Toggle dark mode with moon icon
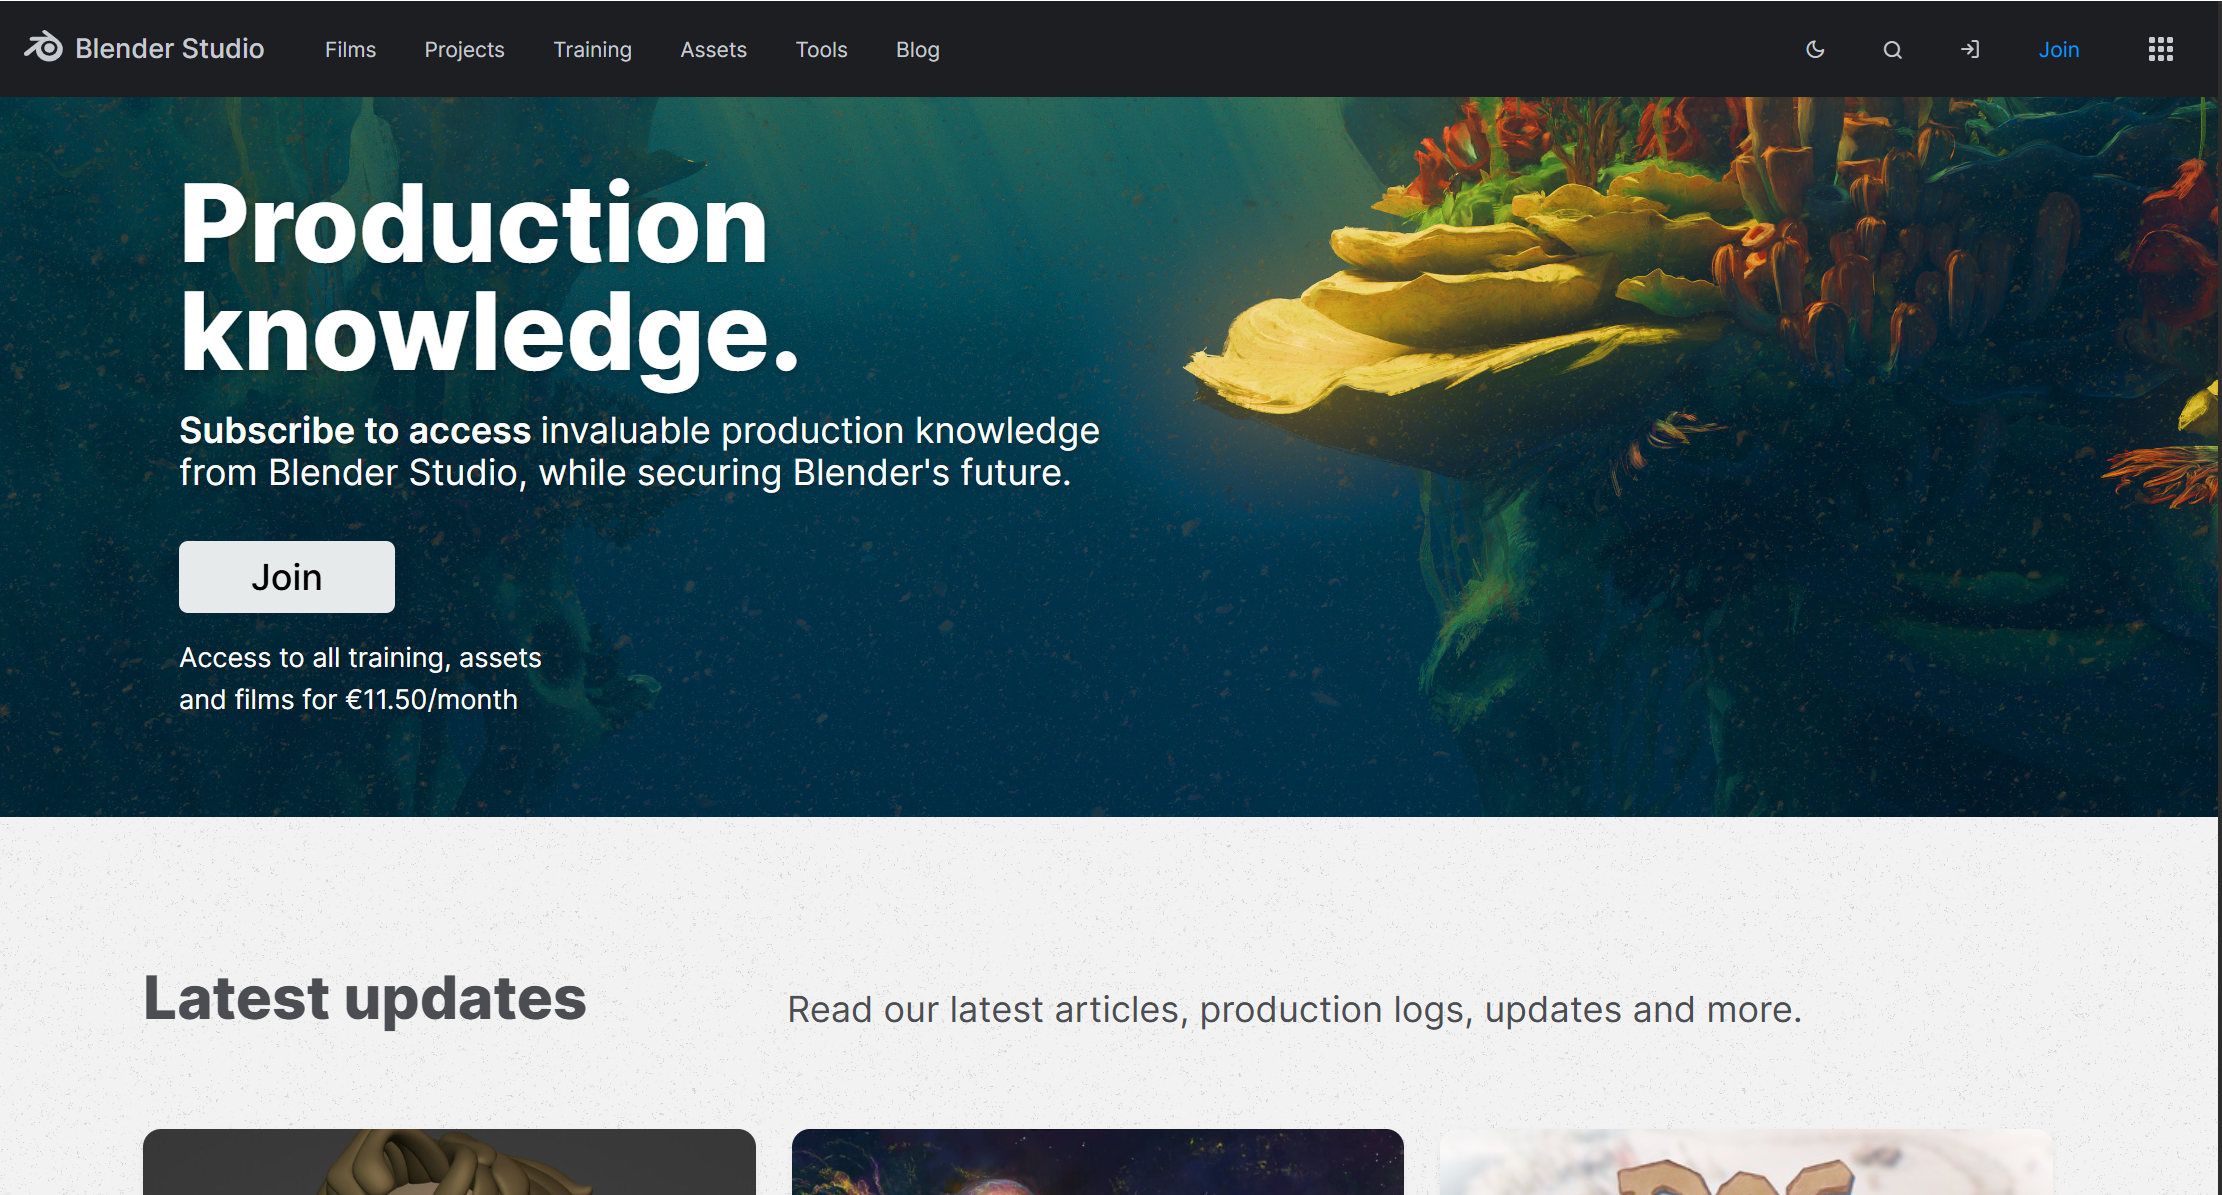This screenshot has width=2222, height=1195. [1815, 49]
